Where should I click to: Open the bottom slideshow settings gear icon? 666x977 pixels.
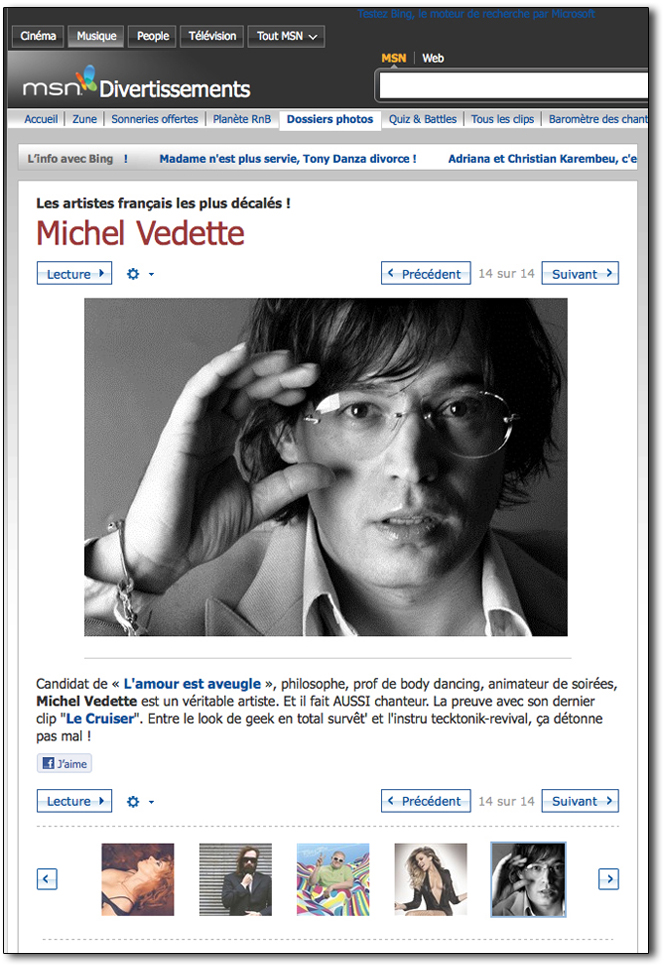pyautogui.click(x=133, y=801)
